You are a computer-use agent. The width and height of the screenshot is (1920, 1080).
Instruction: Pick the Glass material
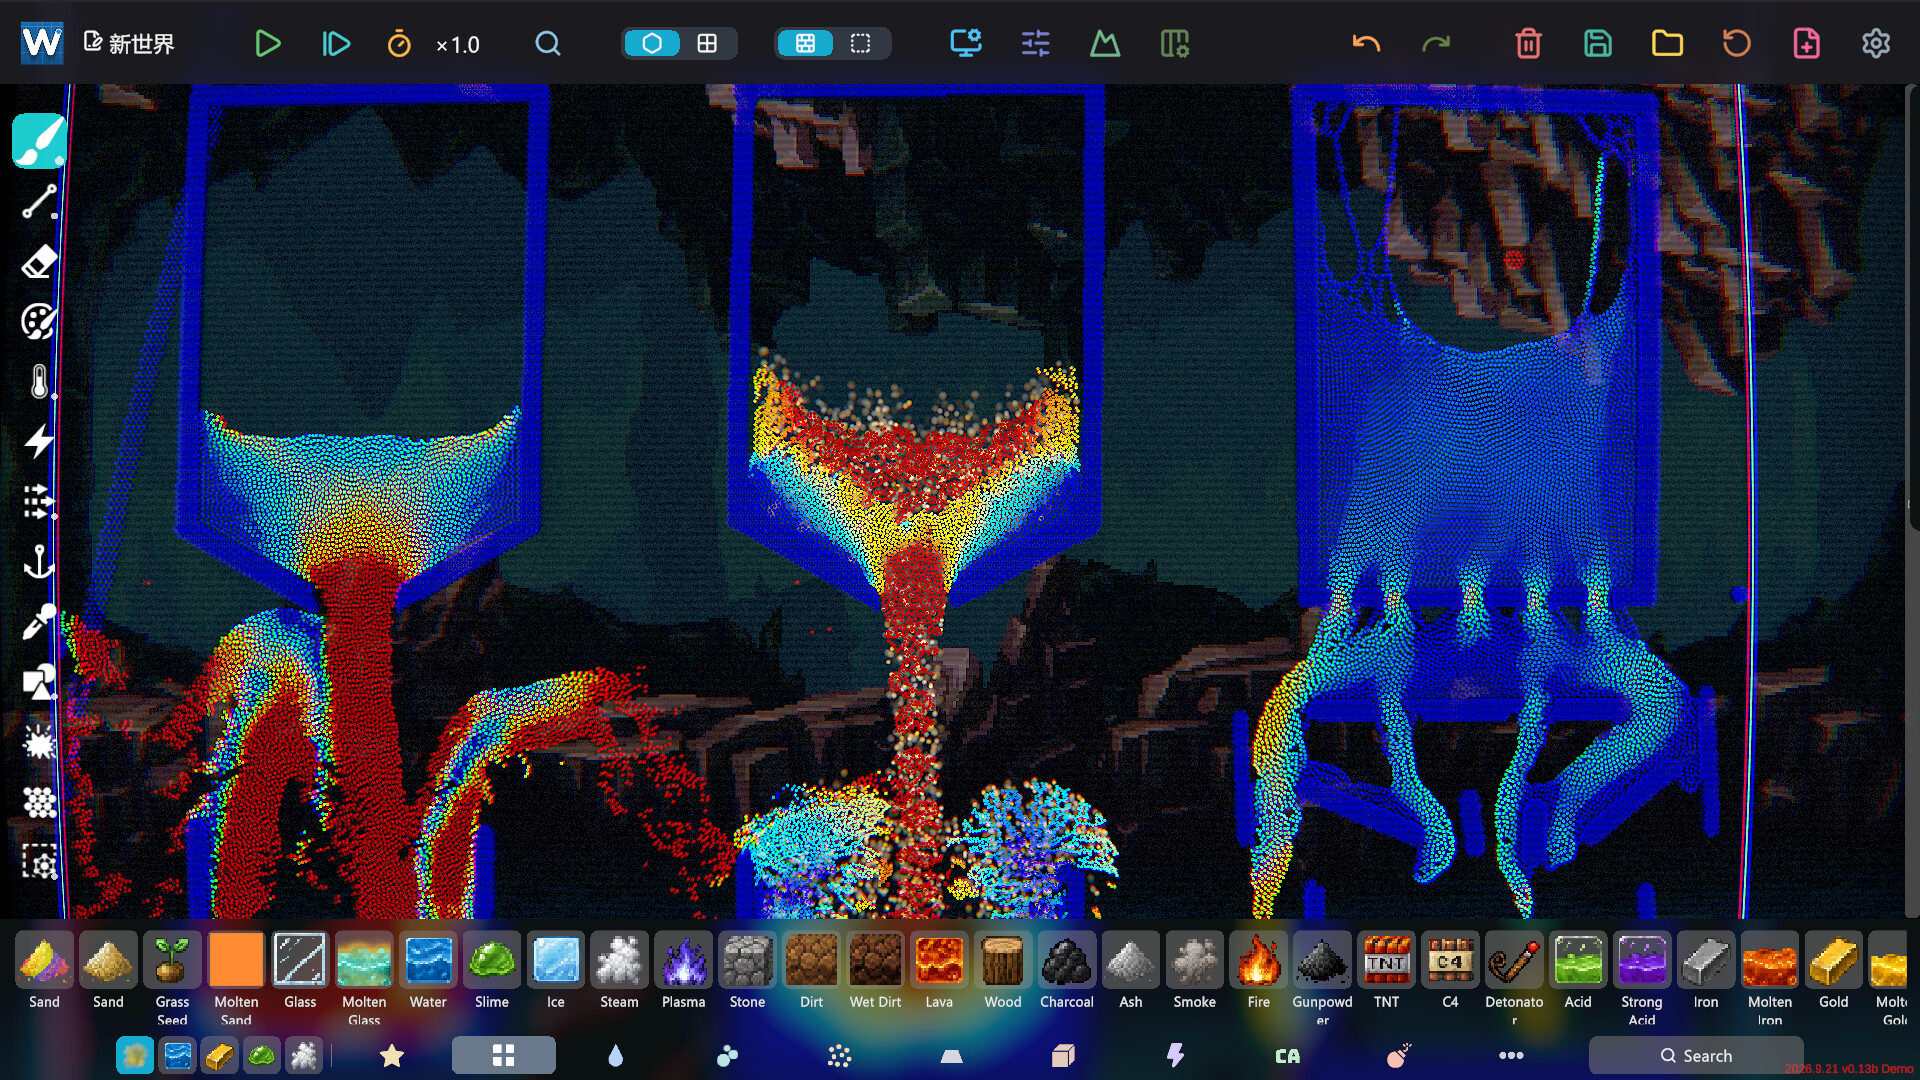pos(300,961)
